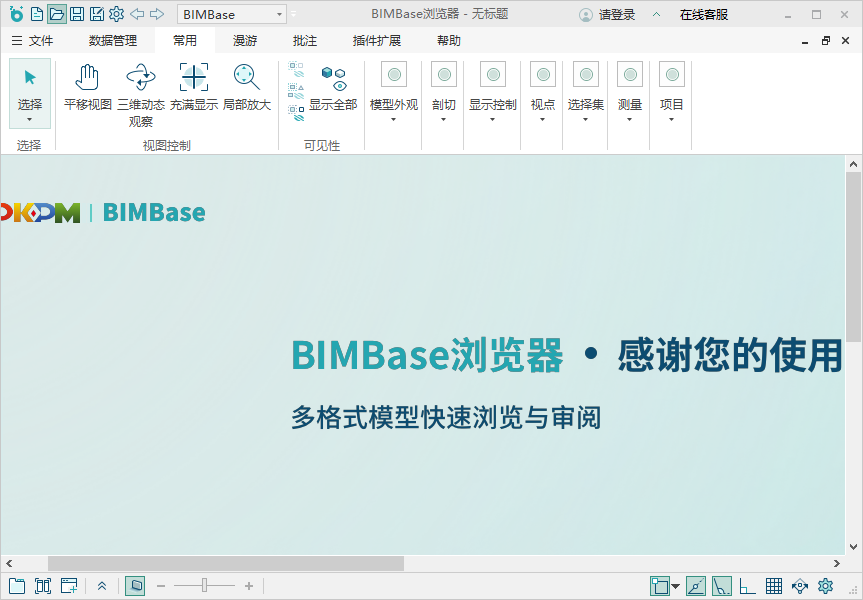Viewport: 863px width, 600px height.
Task: Click the redo right arrow icon
Action: (157, 14)
